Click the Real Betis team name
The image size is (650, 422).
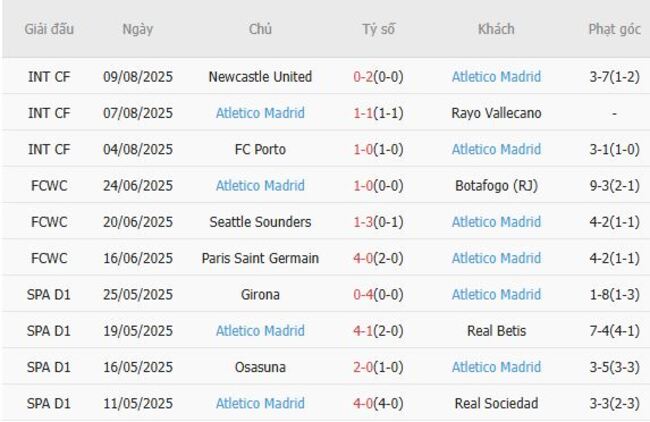[496, 331]
